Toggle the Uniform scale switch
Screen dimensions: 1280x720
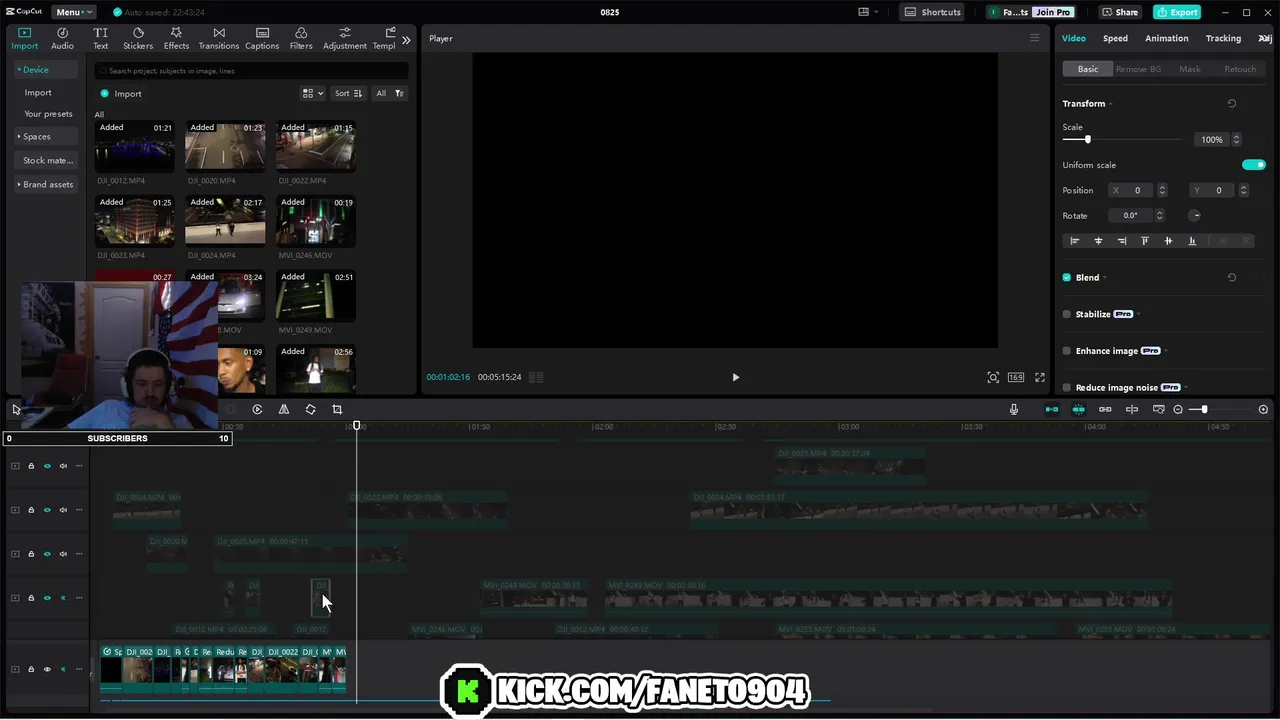point(1254,165)
